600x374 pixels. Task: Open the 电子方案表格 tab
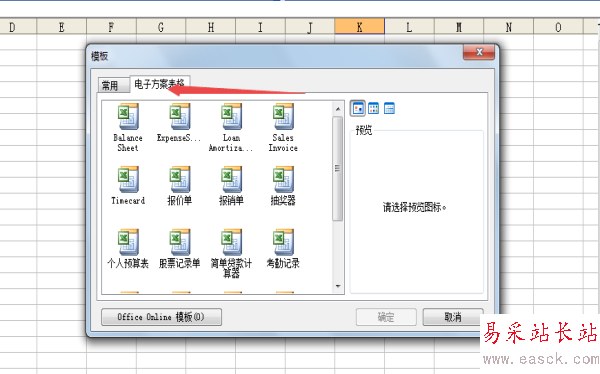click(160, 83)
